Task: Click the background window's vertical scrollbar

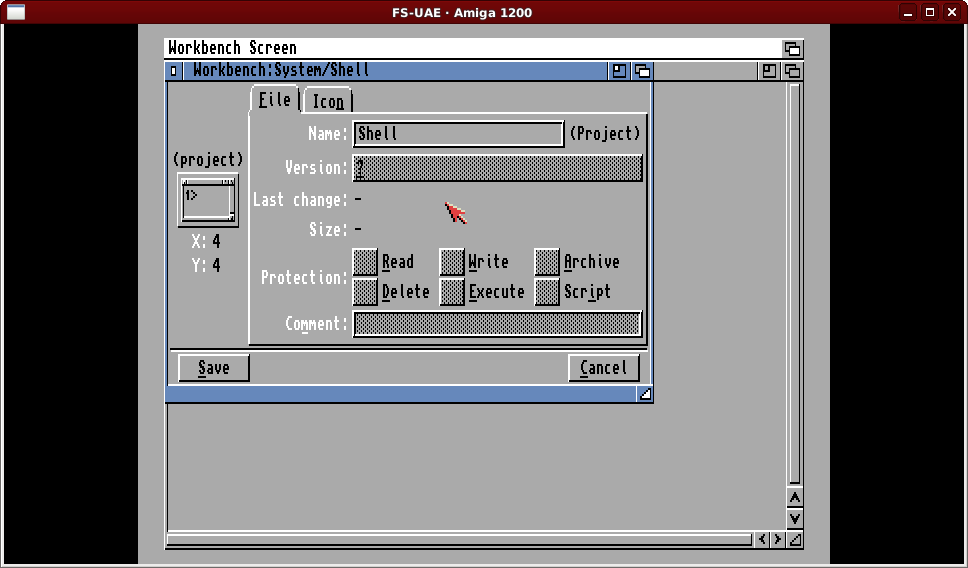Action: click(795, 284)
